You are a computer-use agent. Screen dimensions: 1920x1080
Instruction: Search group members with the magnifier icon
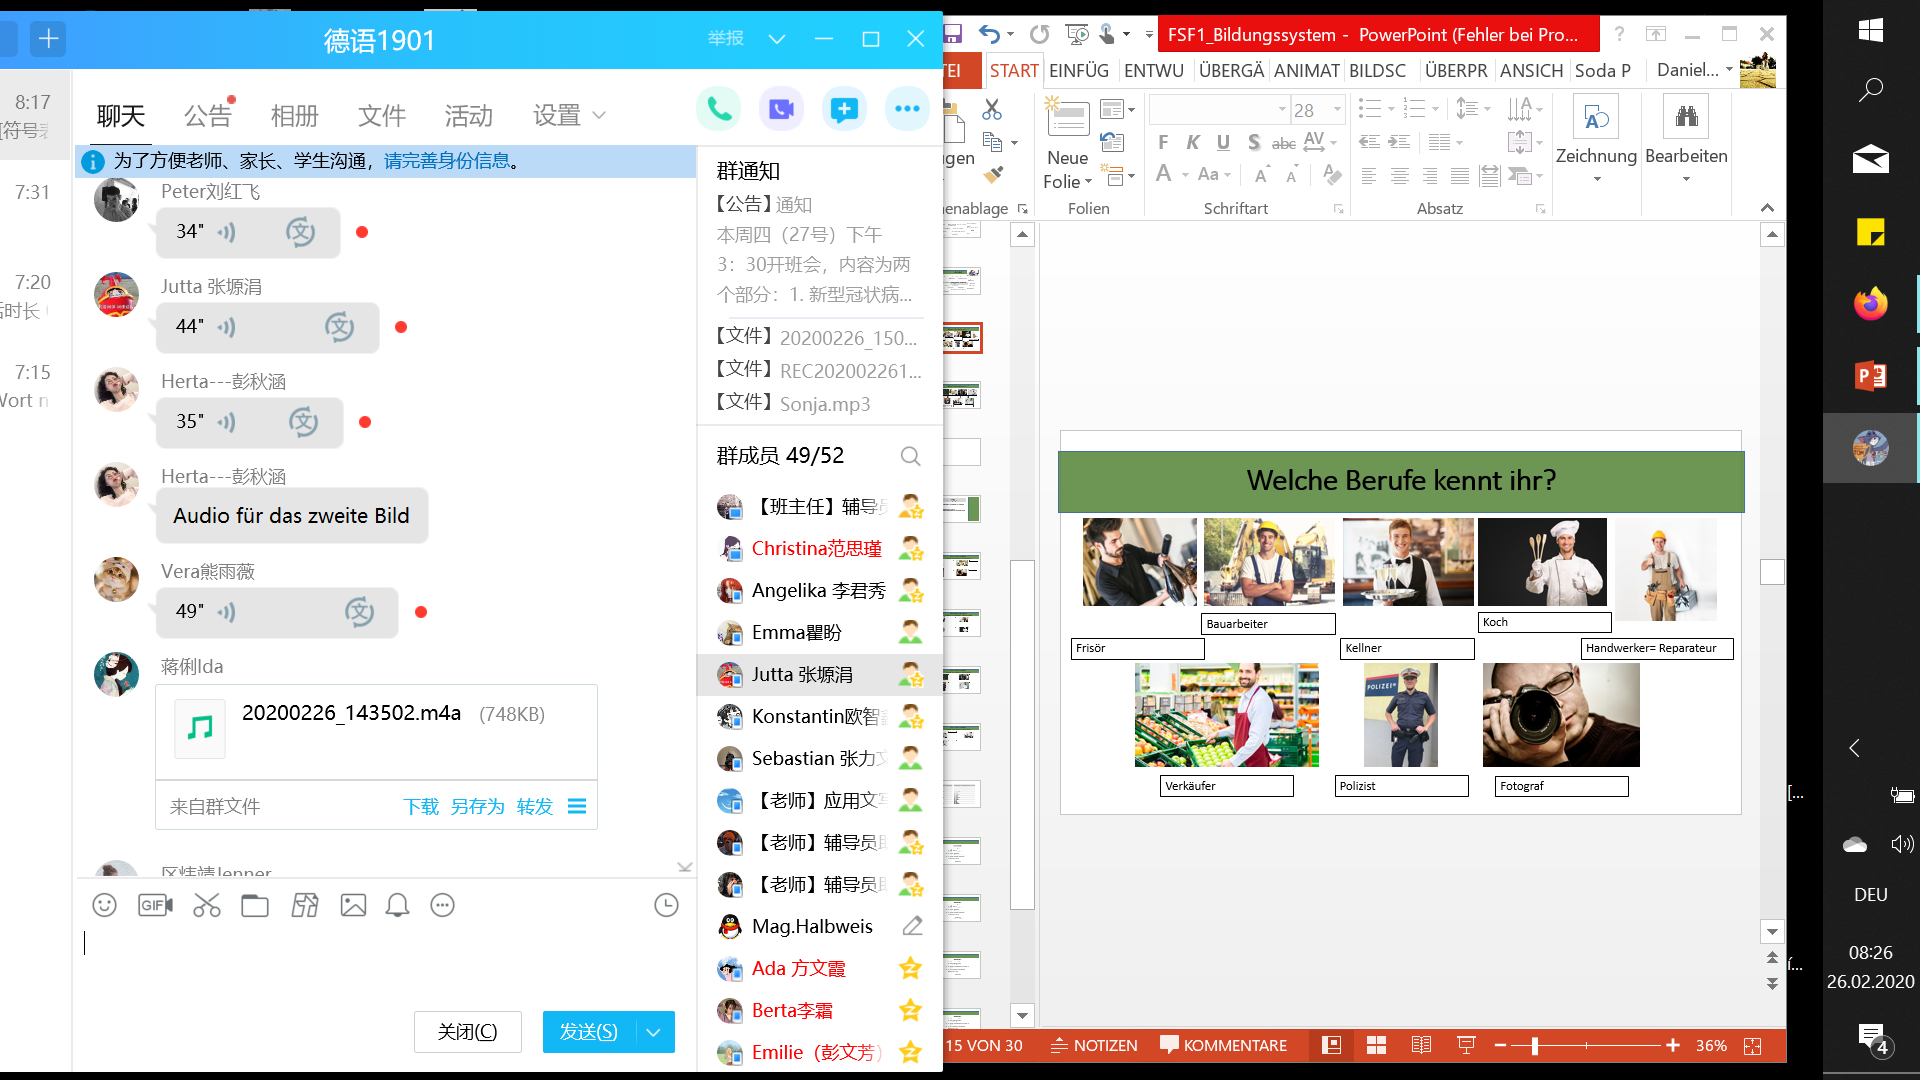click(x=910, y=456)
